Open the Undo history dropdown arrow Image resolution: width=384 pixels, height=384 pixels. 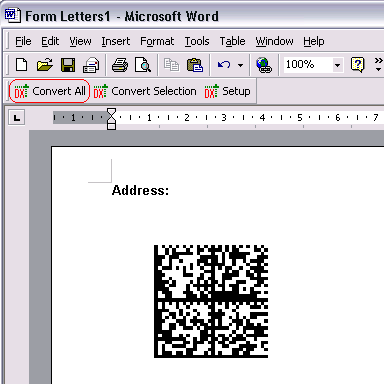coord(240,65)
